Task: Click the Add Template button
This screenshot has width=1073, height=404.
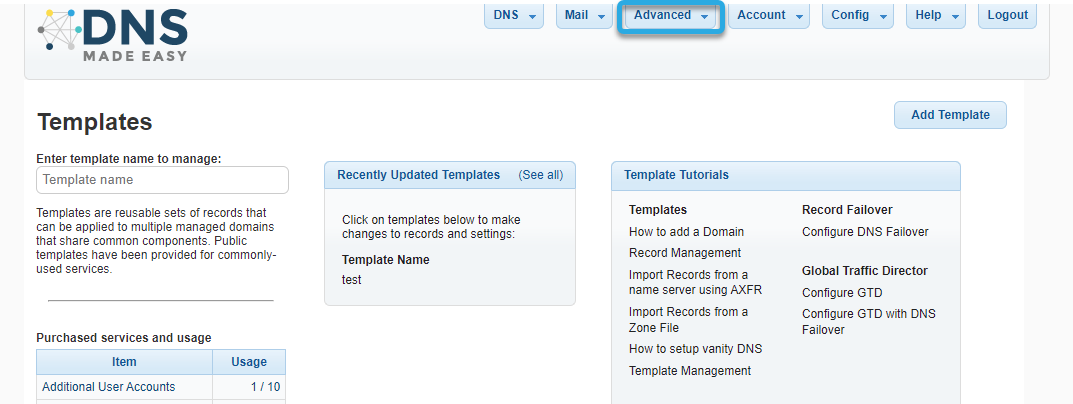Action: 951,115
